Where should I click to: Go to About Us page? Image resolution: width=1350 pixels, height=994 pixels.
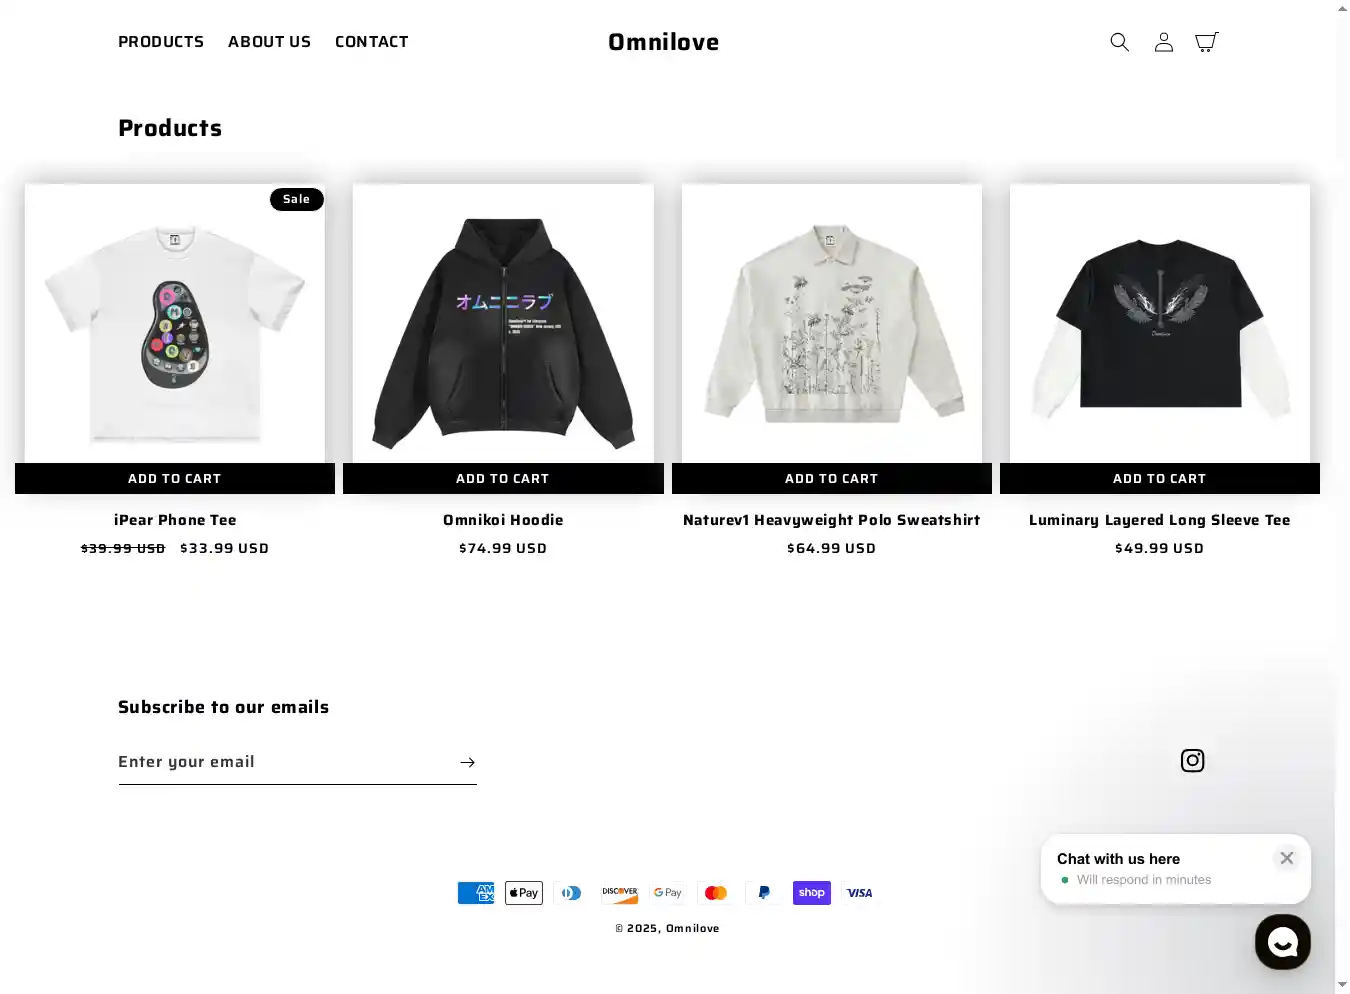pos(269,42)
